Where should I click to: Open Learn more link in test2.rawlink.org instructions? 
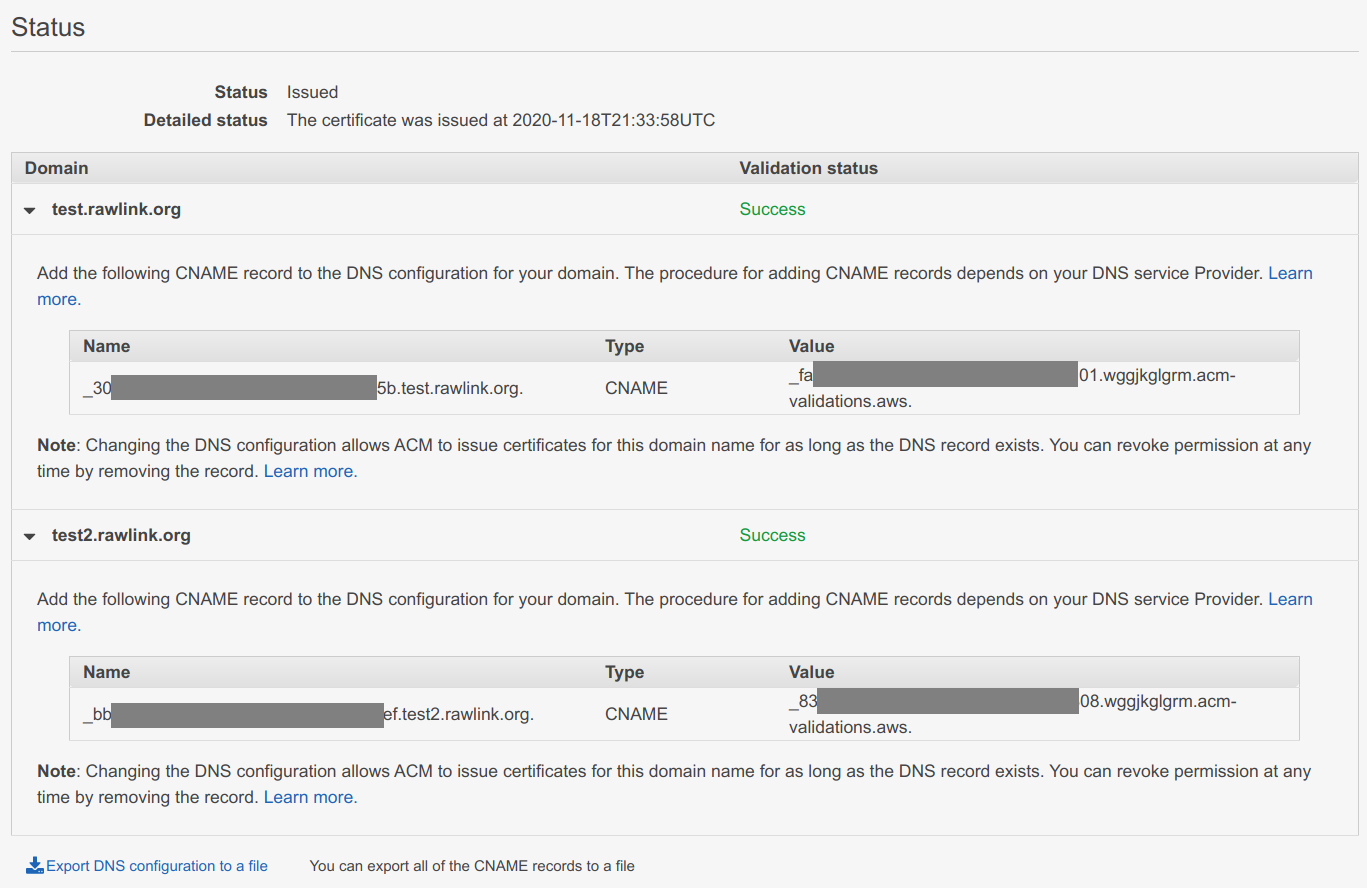[1290, 599]
